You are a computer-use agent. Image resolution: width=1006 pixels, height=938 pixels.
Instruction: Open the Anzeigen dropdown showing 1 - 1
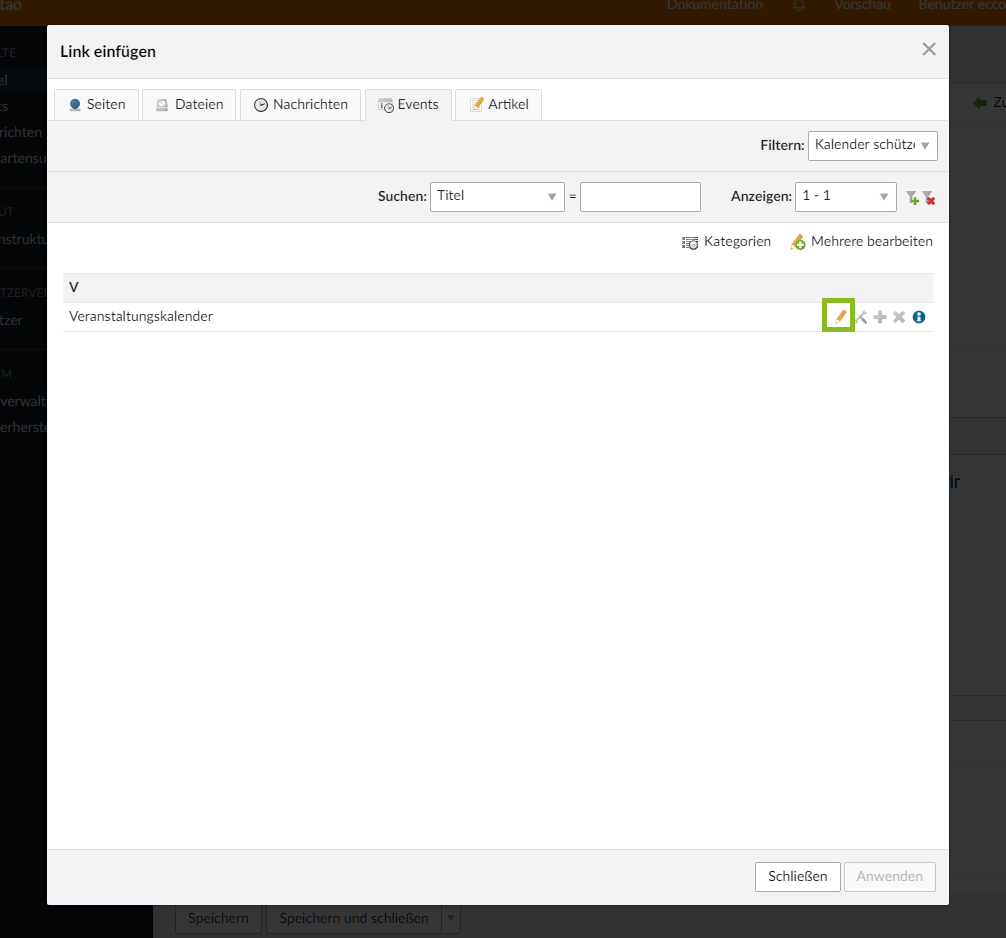[x=845, y=197]
